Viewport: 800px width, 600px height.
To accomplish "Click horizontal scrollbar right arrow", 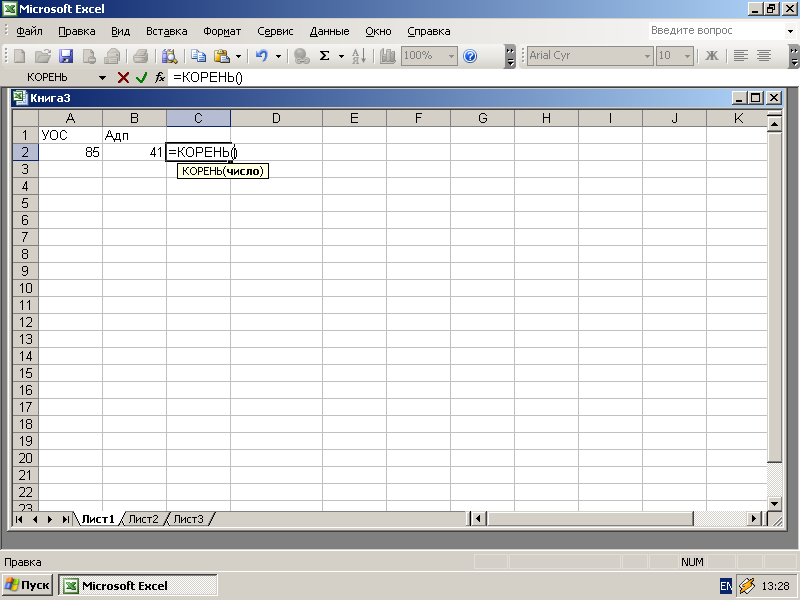I will (x=754, y=519).
